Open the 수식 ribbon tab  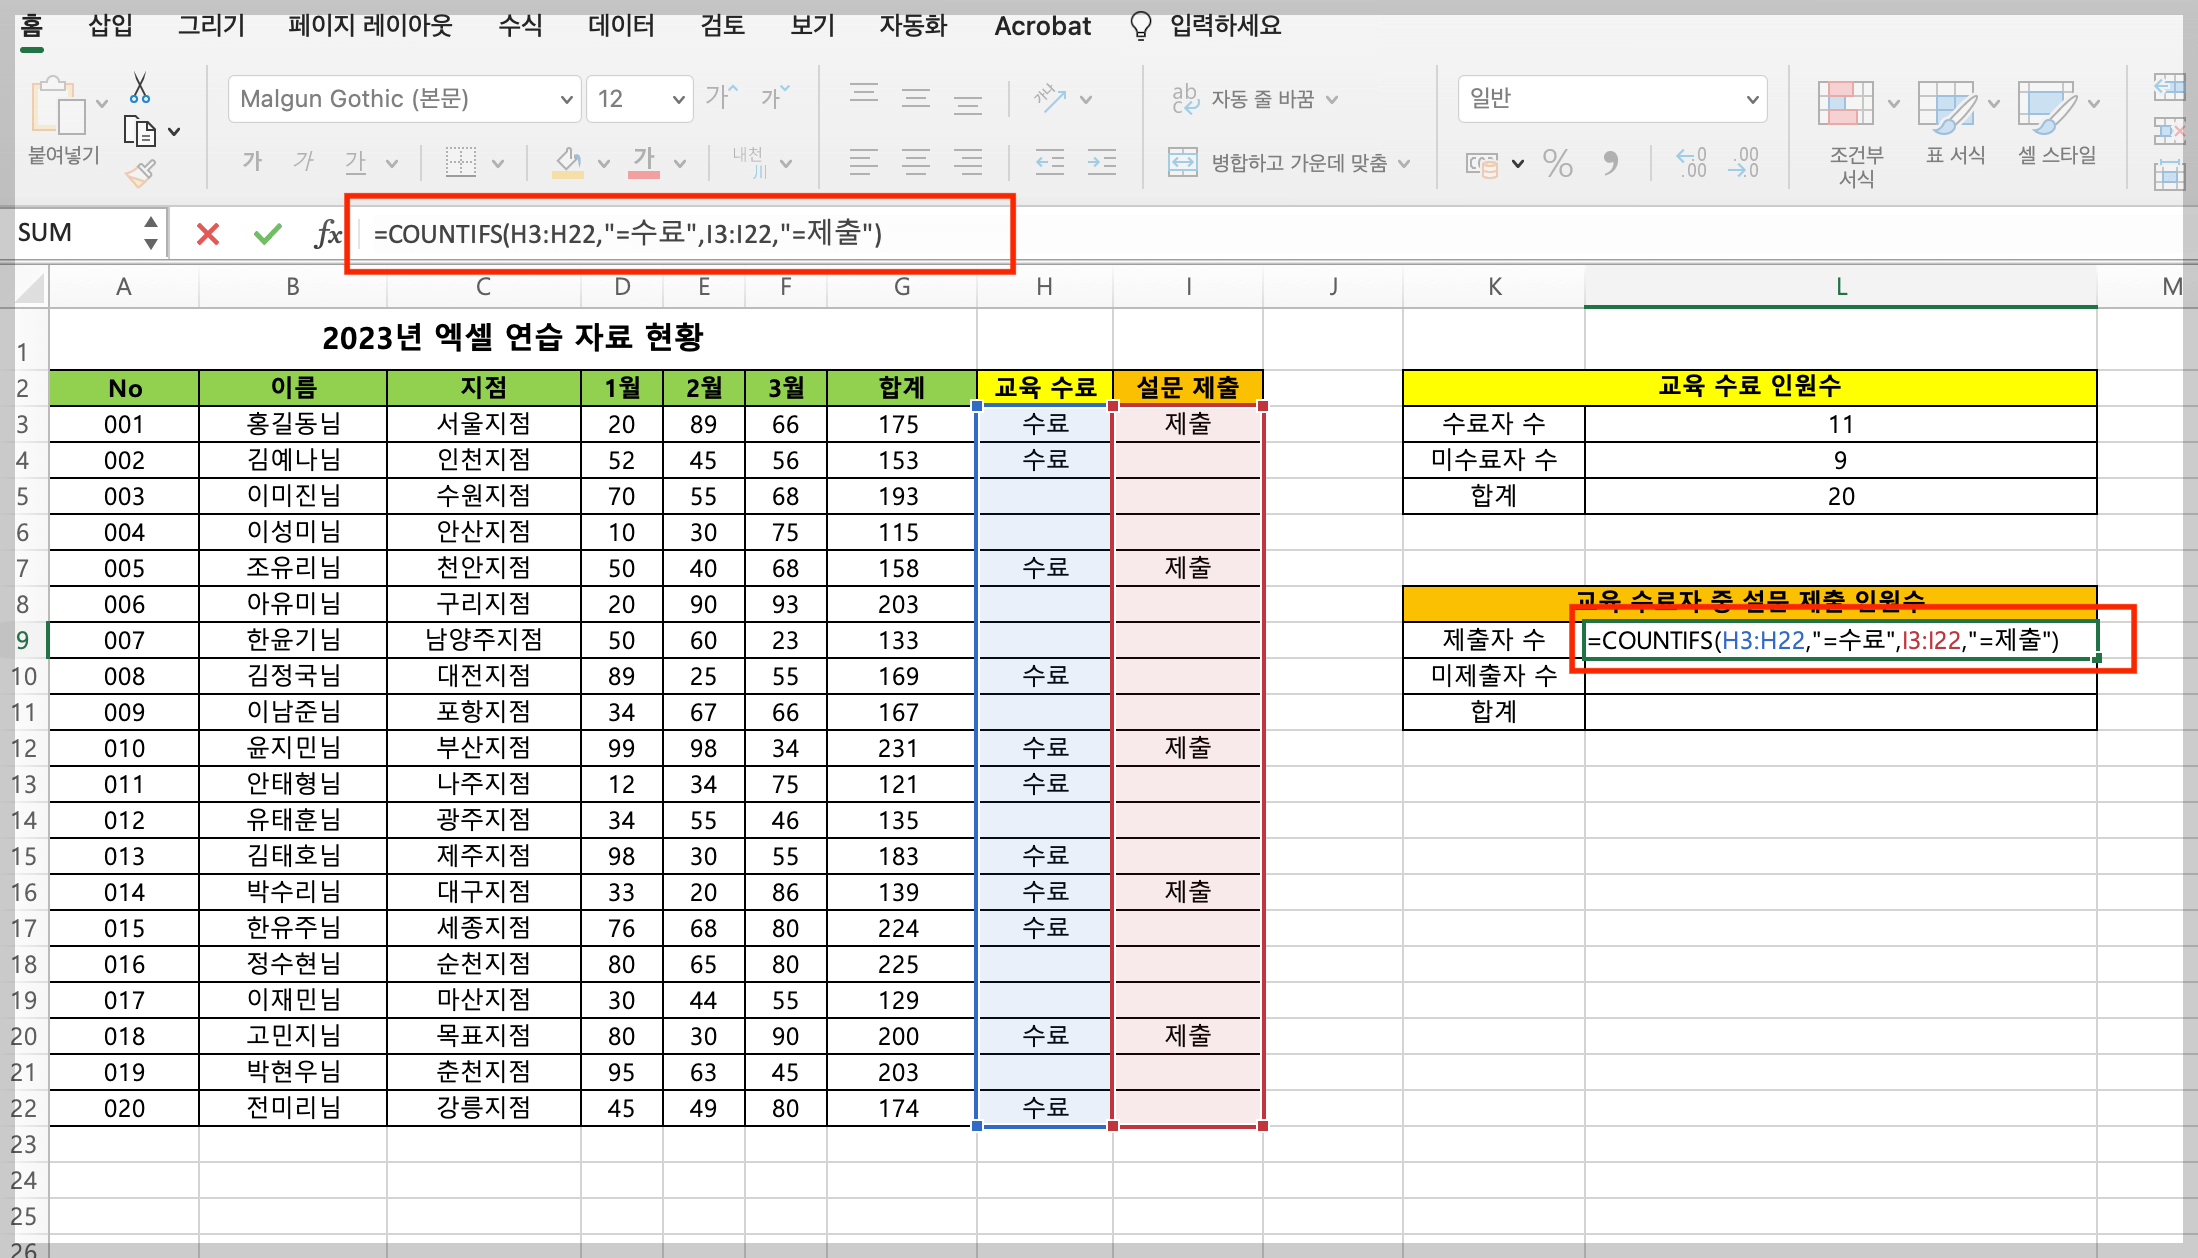518,26
